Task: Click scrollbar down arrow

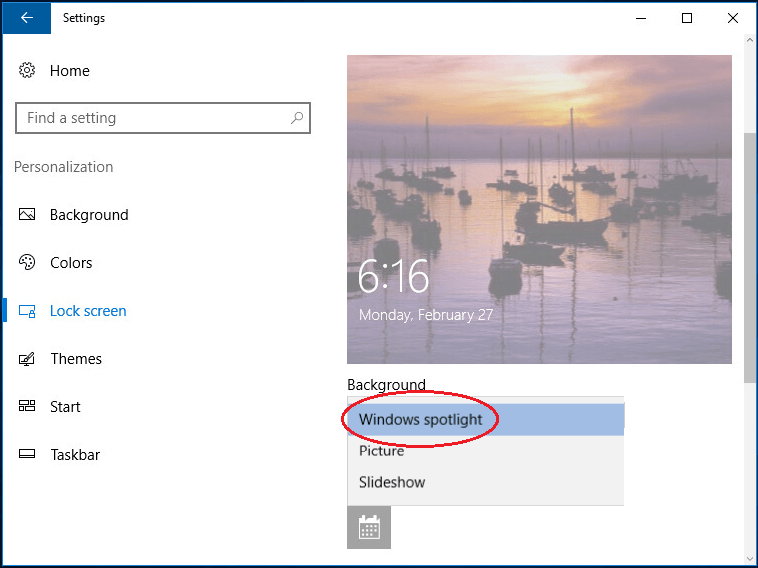Action: (750, 559)
